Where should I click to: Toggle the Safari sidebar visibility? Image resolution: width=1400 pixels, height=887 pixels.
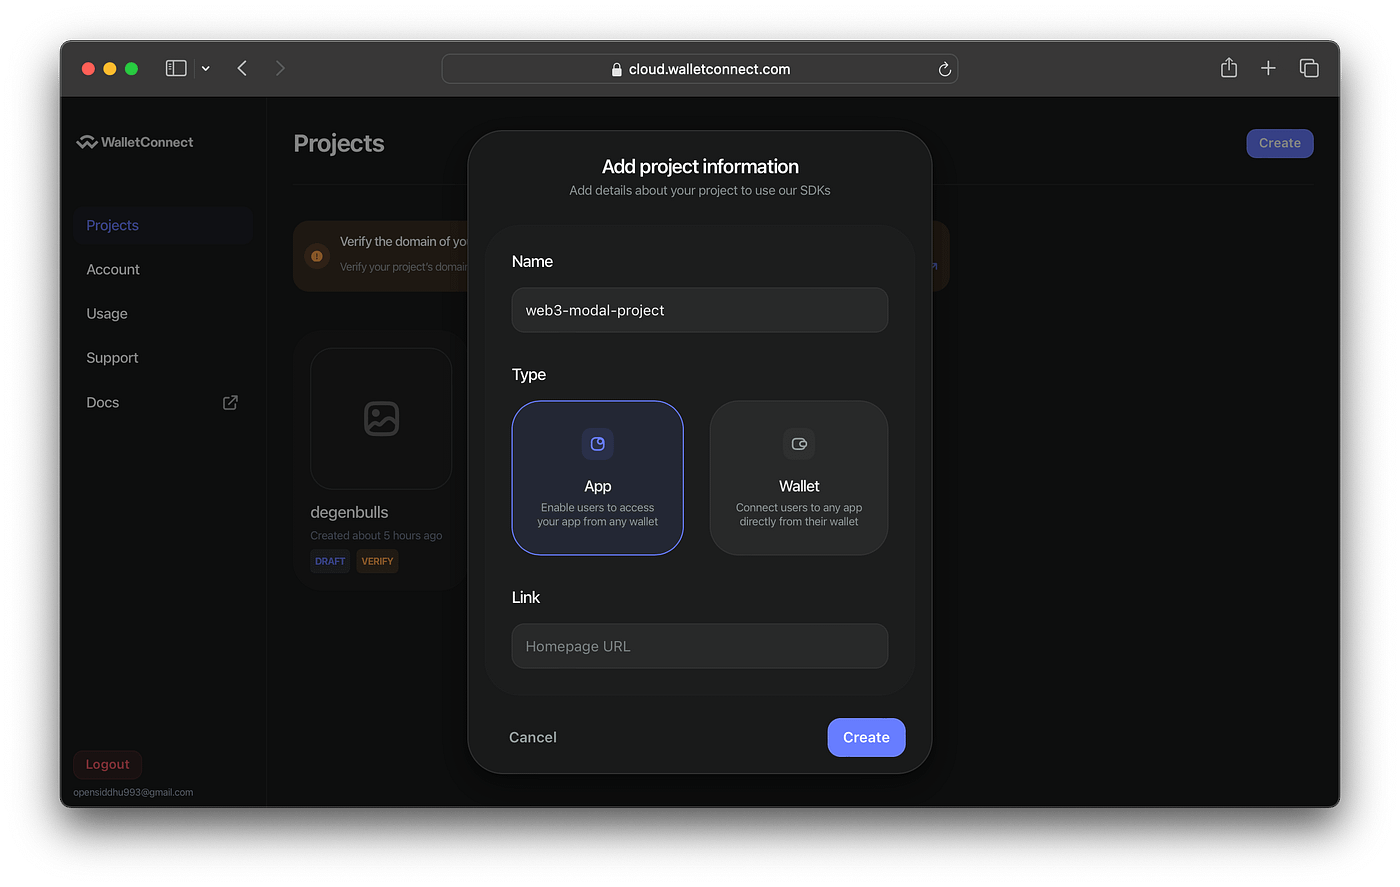[x=176, y=68]
